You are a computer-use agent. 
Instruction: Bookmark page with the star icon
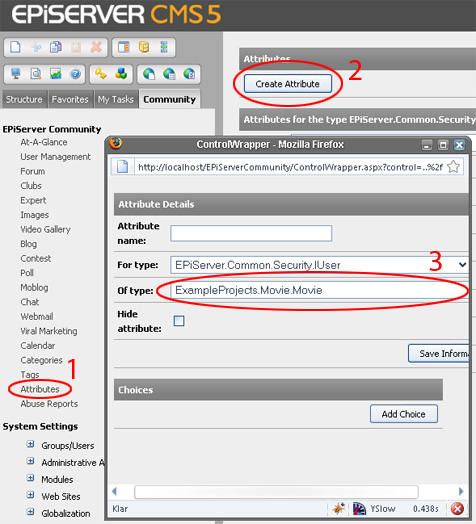pos(453,166)
